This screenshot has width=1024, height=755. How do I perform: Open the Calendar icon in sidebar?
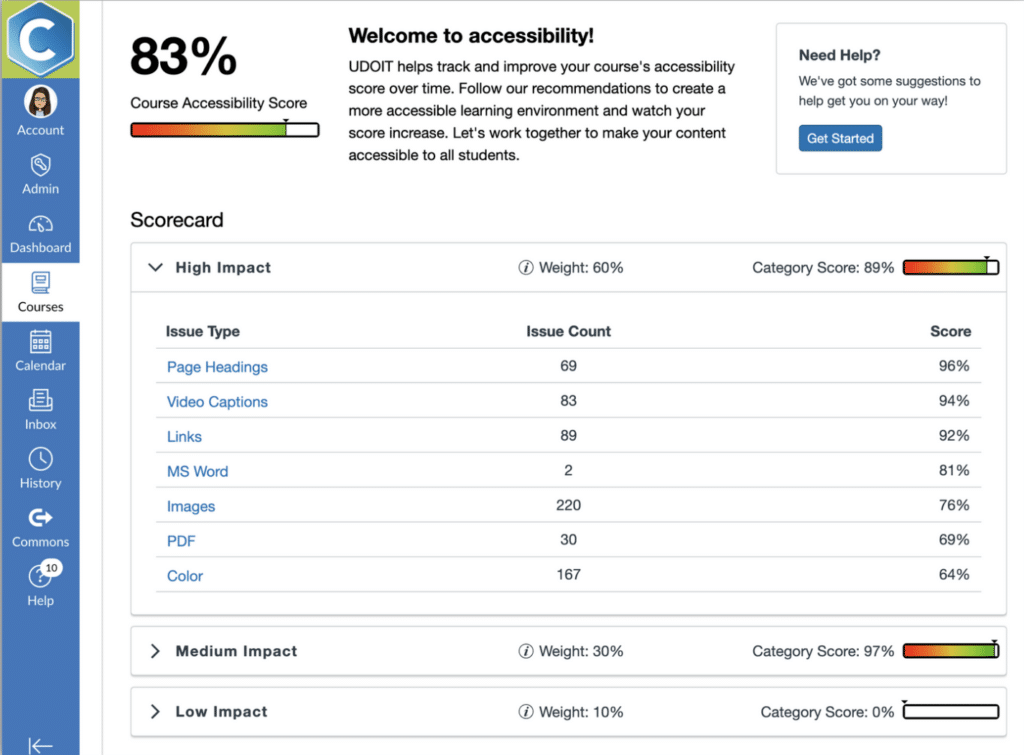click(40, 342)
